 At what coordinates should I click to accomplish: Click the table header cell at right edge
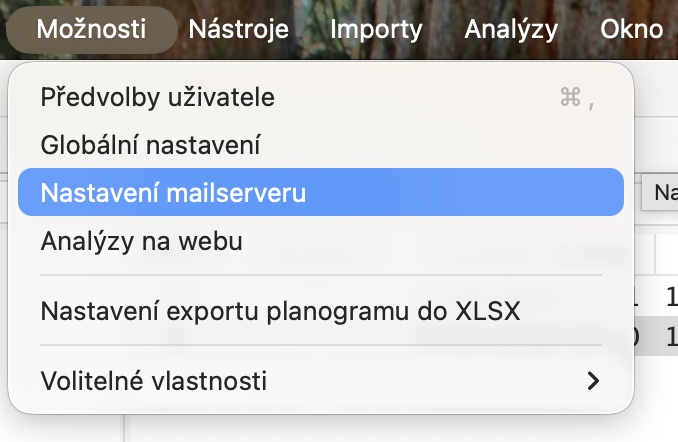666,254
